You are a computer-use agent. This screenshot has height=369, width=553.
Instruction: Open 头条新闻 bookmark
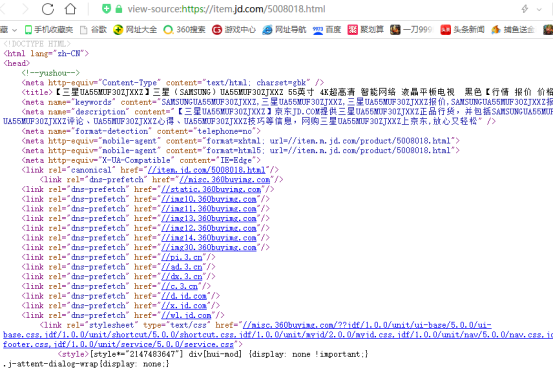[462, 30]
